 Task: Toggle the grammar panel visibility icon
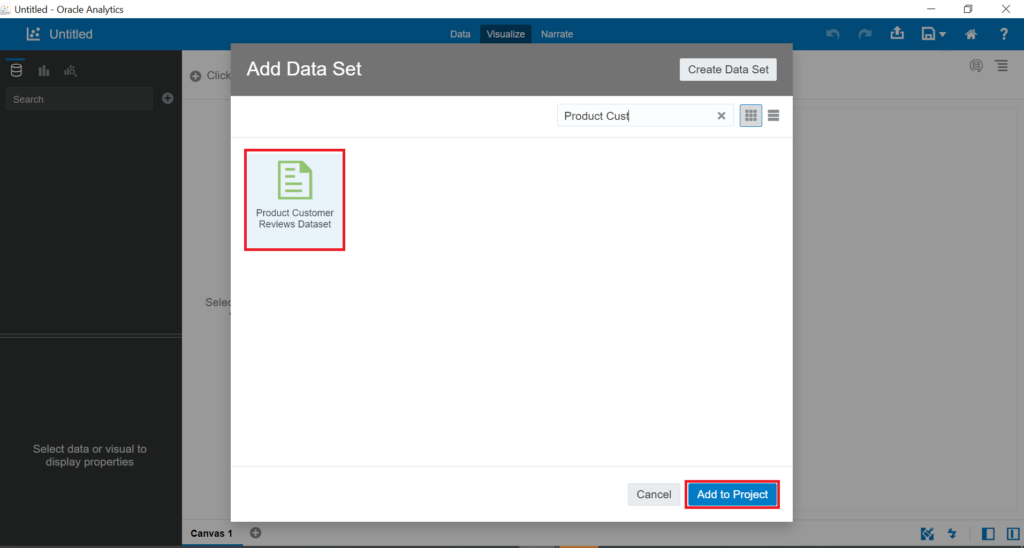click(x=1013, y=534)
